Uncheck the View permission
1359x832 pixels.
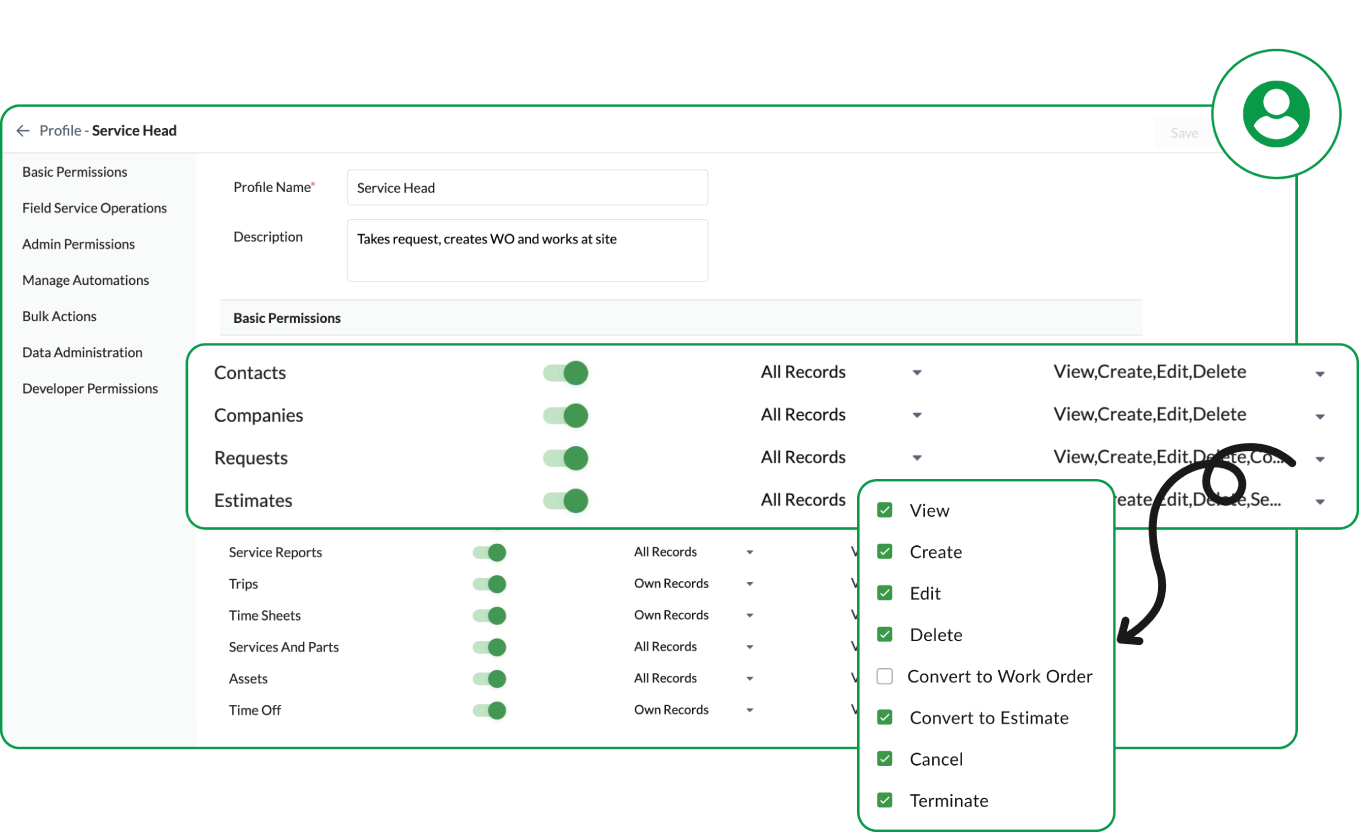884,509
